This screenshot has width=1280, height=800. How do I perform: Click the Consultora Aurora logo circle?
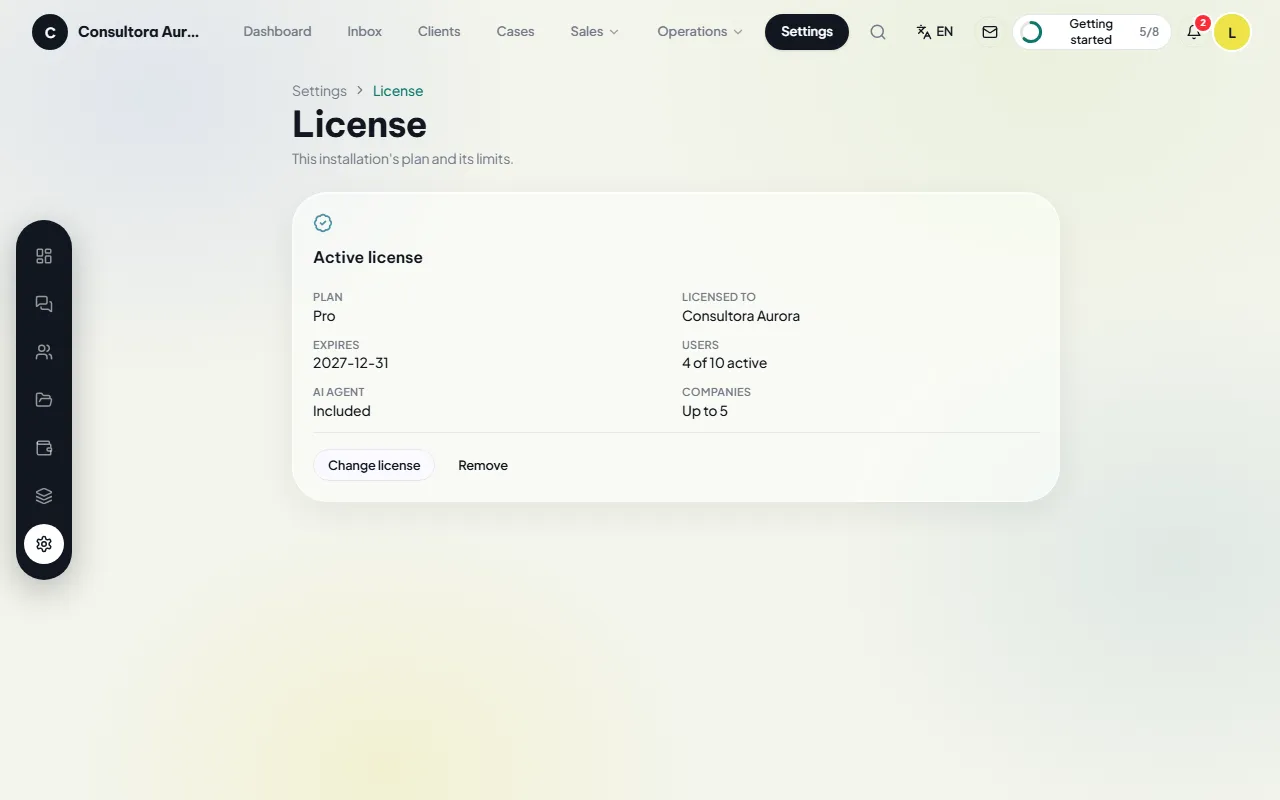click(50, 32)
